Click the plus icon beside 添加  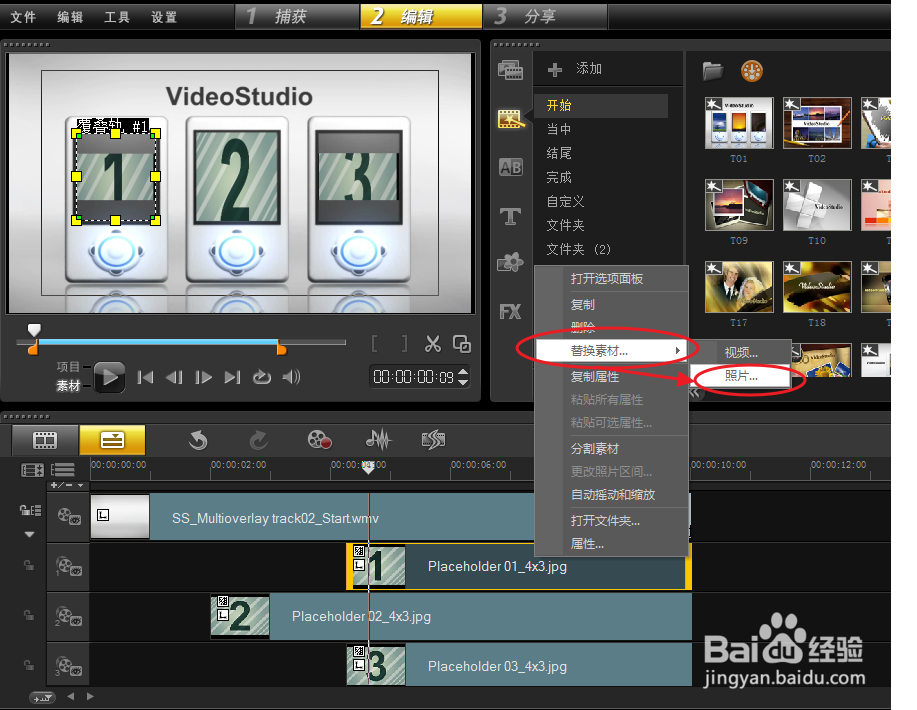click(x=554, y=70)
